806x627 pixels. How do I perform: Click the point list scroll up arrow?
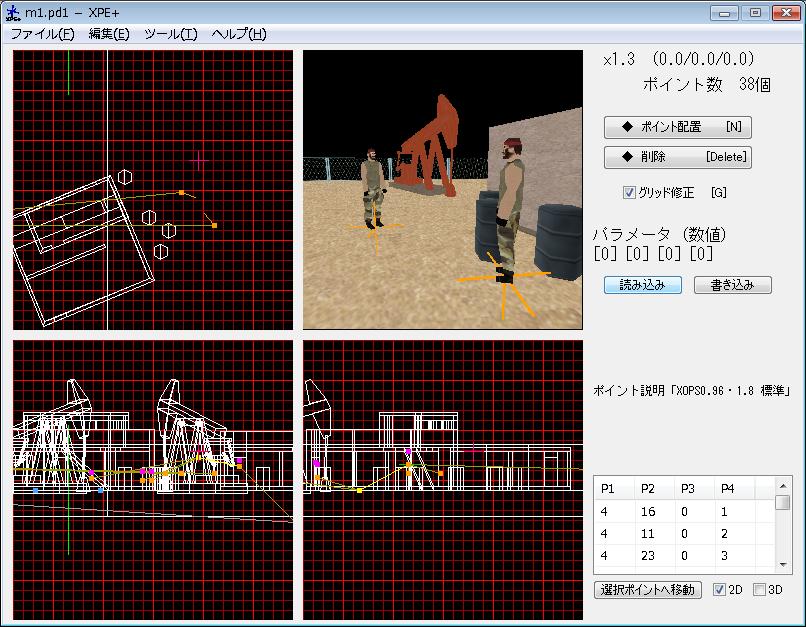[783, 486]
